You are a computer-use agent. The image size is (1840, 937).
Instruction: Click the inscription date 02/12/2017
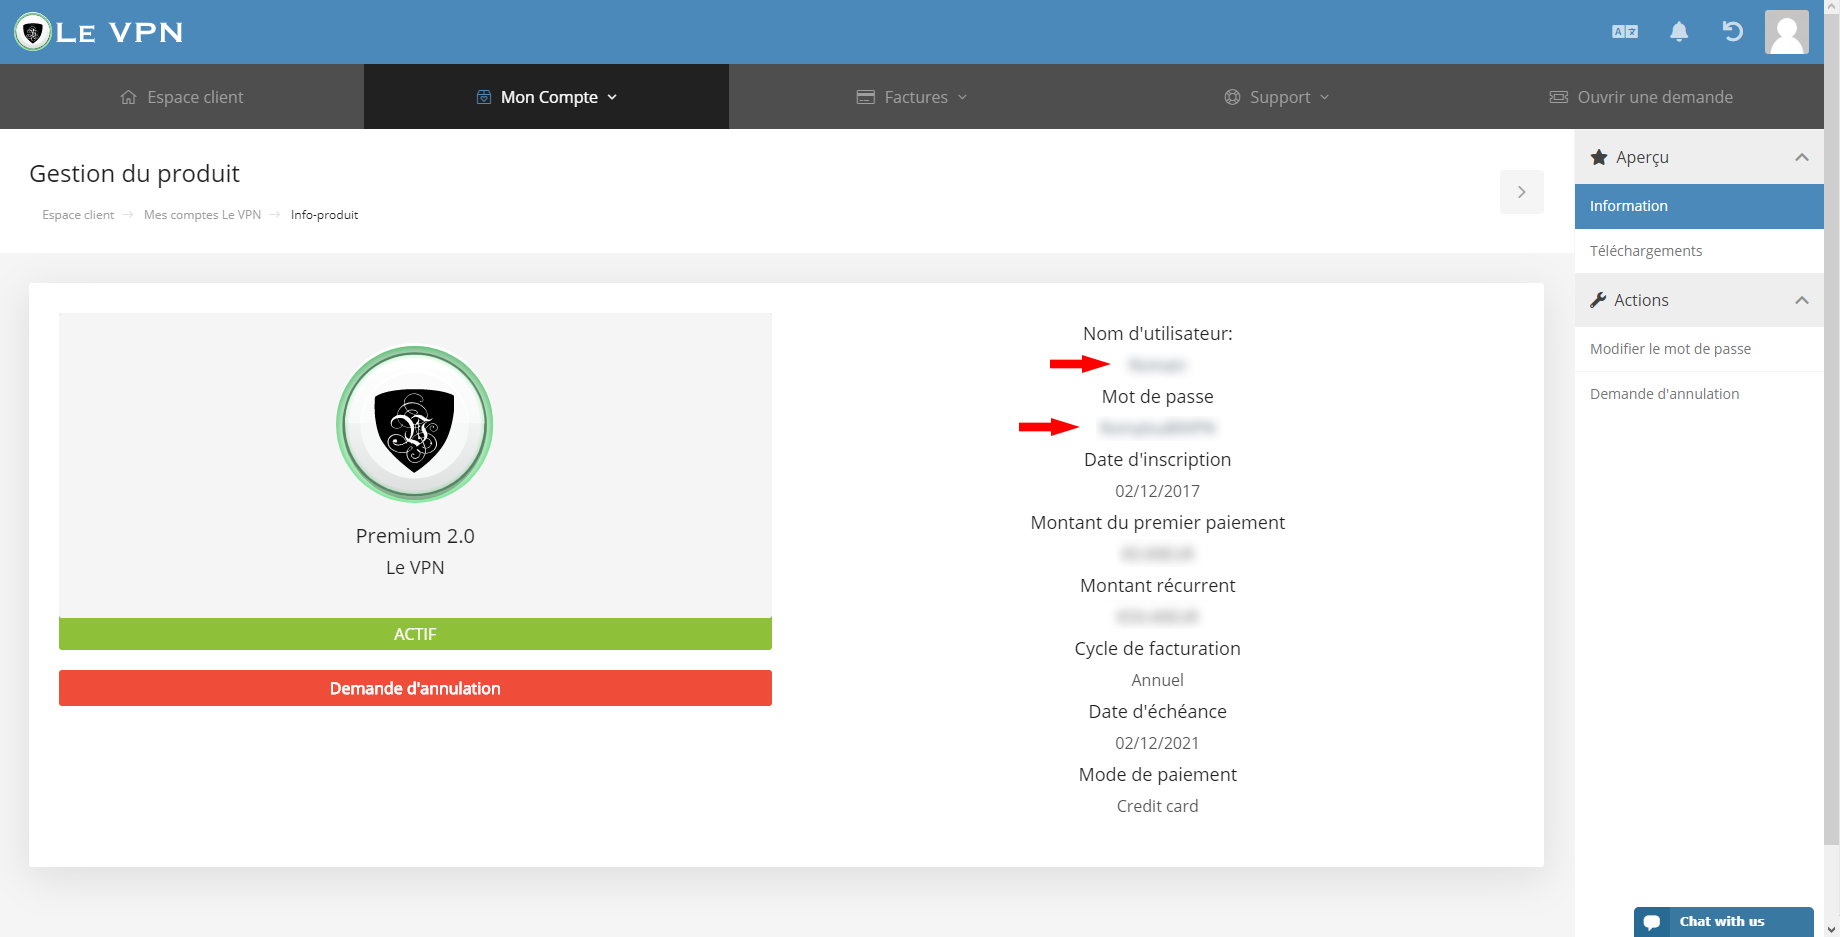pyautogui.click(x=1157, y=491)
